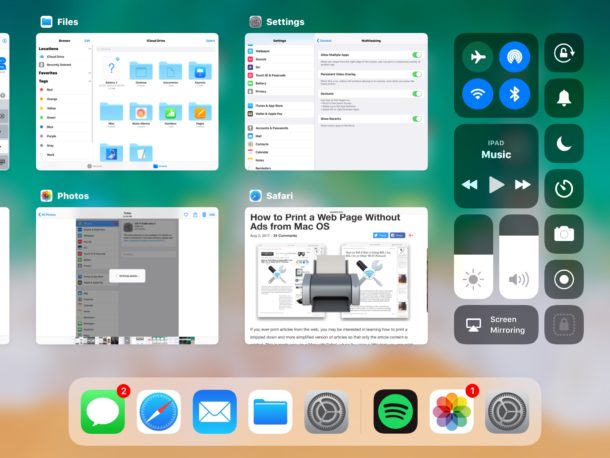This screenshot has height=458, width=610.
Task: Go back to All Photos
Action: point(47,214)
